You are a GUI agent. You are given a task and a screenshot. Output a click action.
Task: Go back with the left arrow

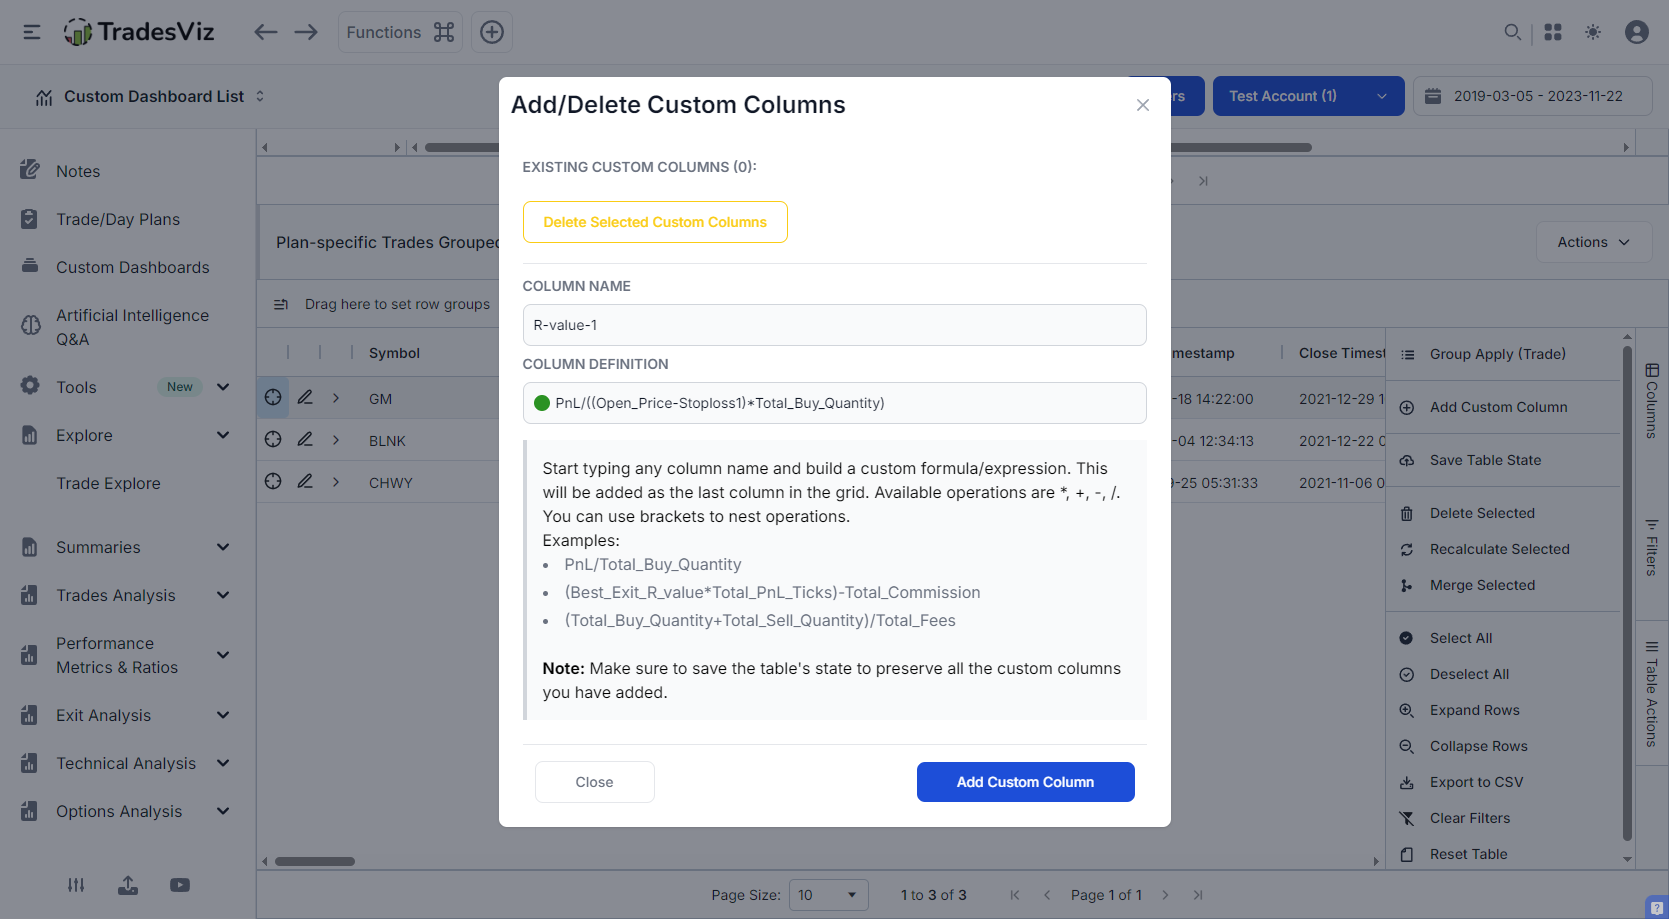[x=265, y=32]
